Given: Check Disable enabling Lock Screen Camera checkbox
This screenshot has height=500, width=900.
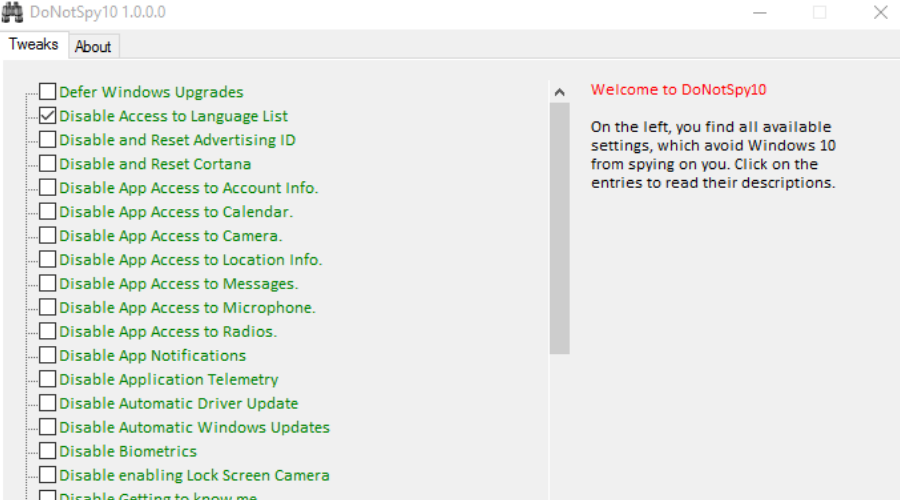Looking at the screenshot, I should pos(48,475).
